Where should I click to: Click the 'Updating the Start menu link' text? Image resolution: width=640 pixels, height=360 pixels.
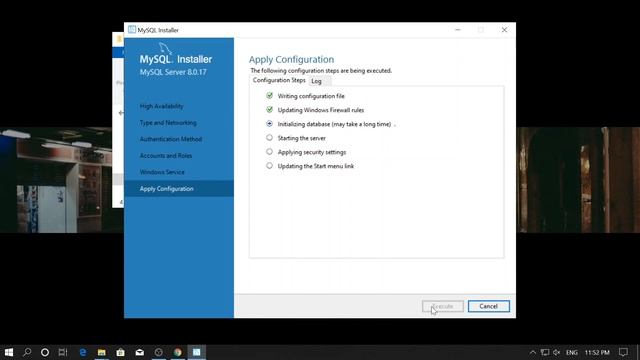pos(316,166)
